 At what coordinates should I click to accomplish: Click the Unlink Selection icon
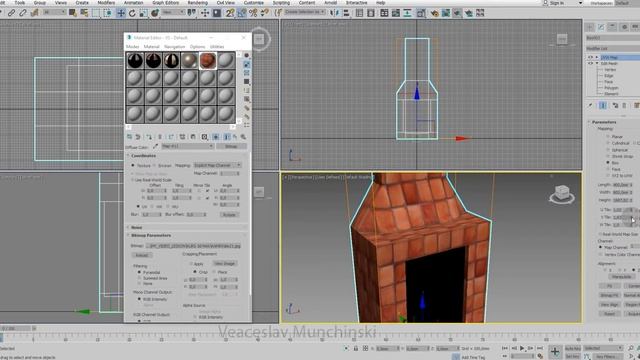(x=23, y=13)
